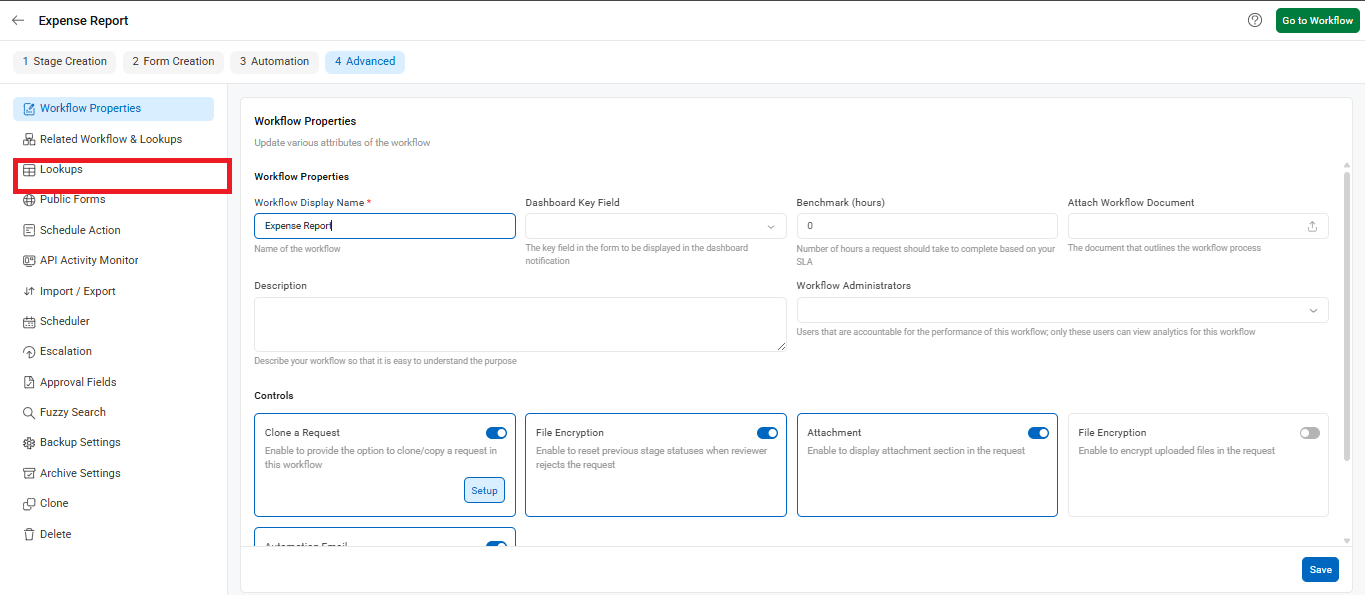Click the Related Workflow & Lookups icon
The height and width of the screenshot is (595, 1365).
click(29, 139)
